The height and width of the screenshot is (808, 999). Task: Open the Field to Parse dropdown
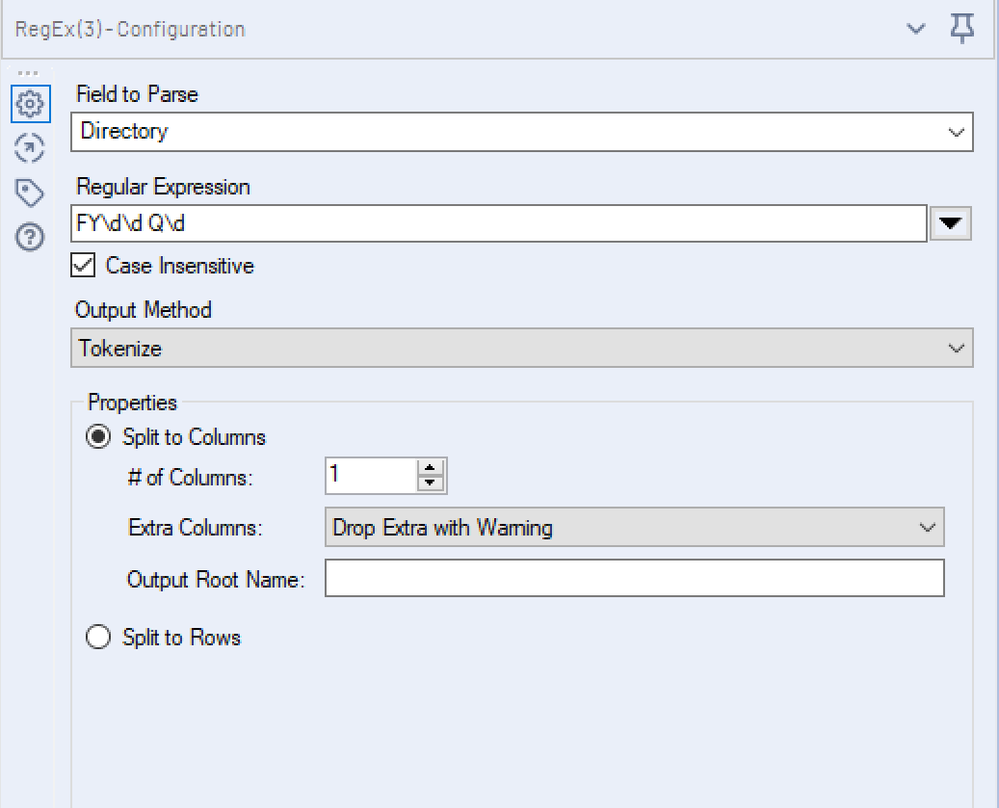click(521, 131)
